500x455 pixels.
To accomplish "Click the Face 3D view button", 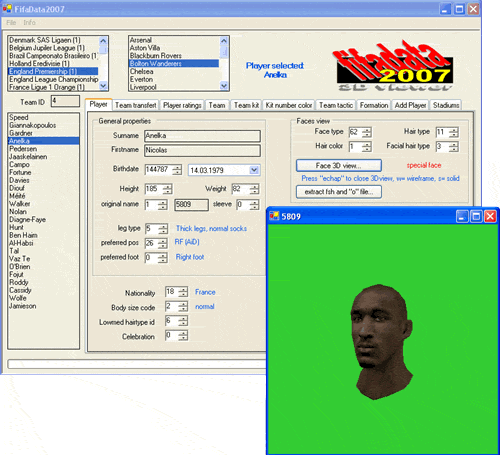I will pos(339,165).
